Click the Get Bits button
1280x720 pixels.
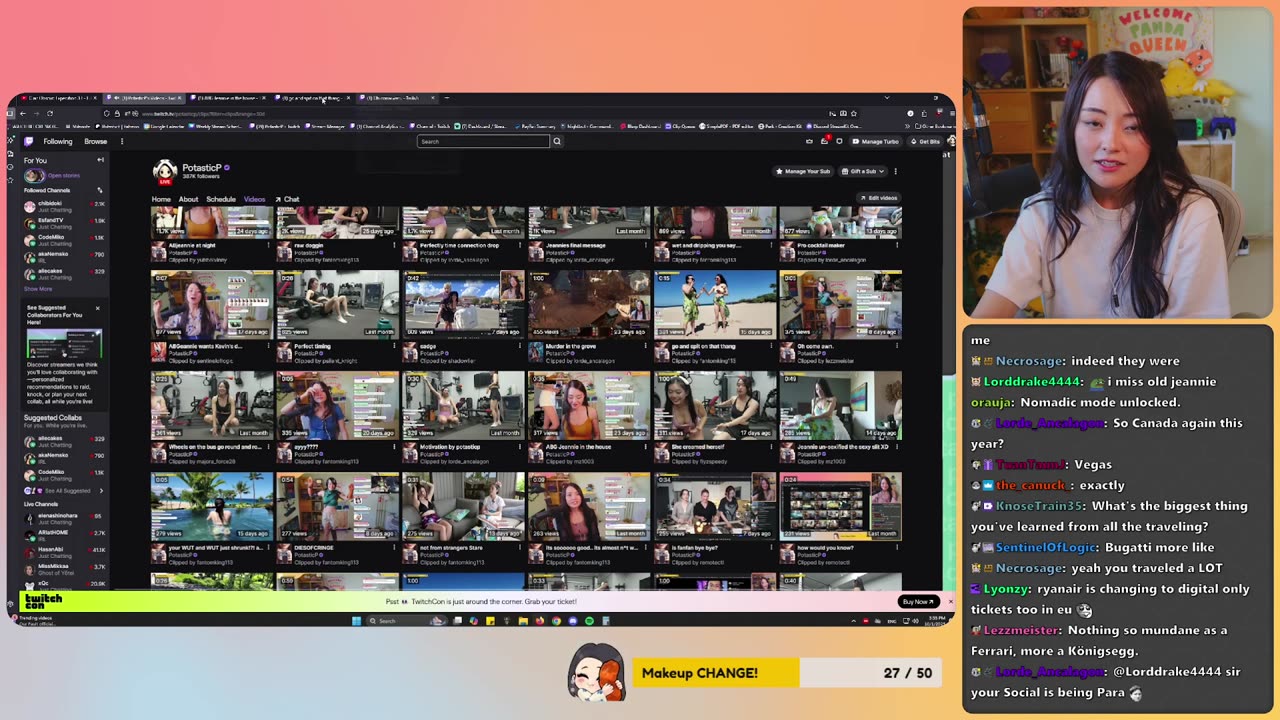(925, 141)
